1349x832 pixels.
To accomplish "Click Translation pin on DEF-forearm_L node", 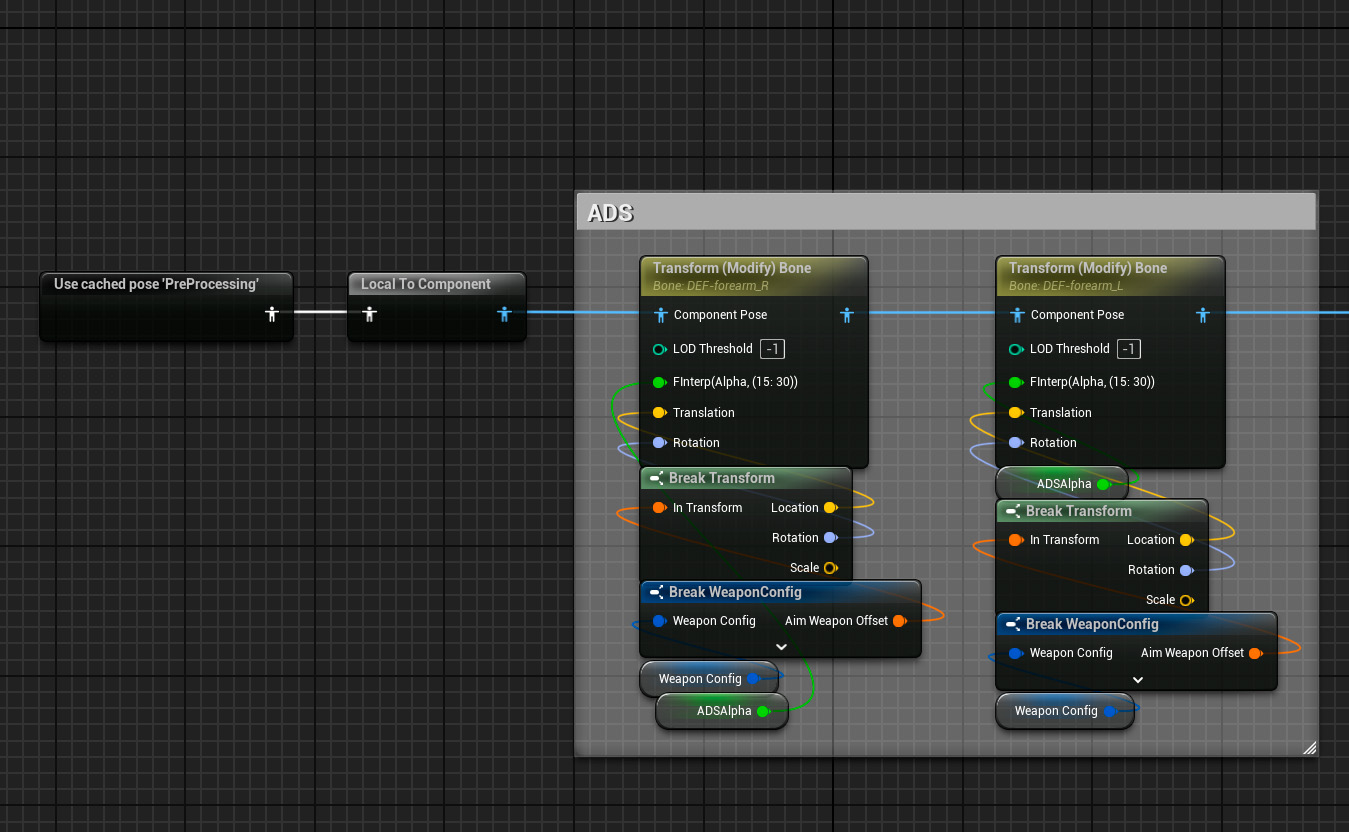I will tap(1016, 413).
